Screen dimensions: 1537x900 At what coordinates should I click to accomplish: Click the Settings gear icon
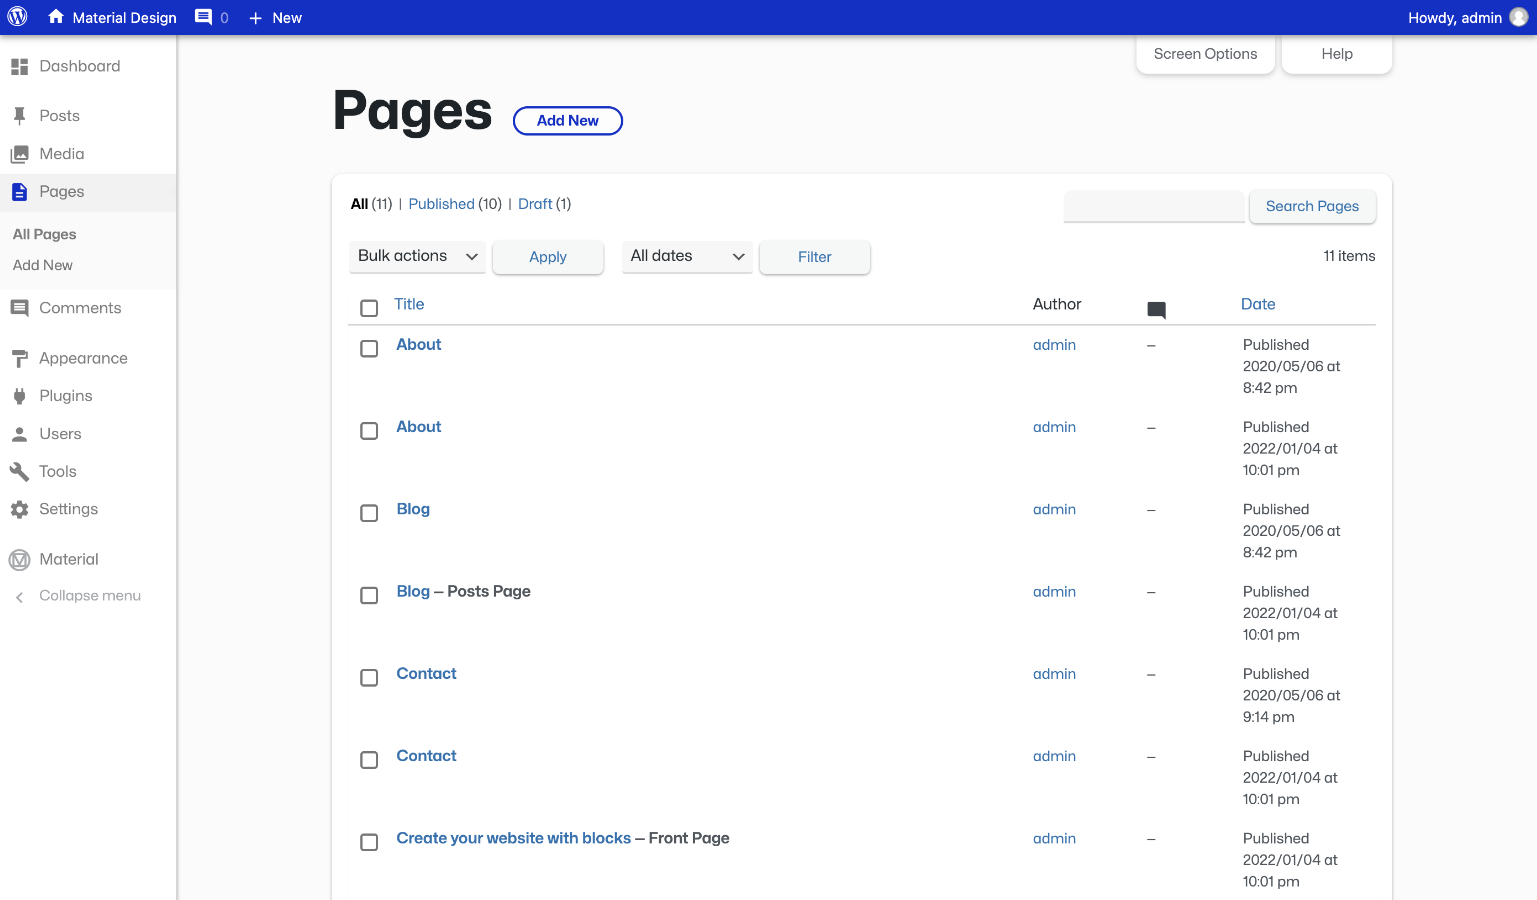coord(19,509)
